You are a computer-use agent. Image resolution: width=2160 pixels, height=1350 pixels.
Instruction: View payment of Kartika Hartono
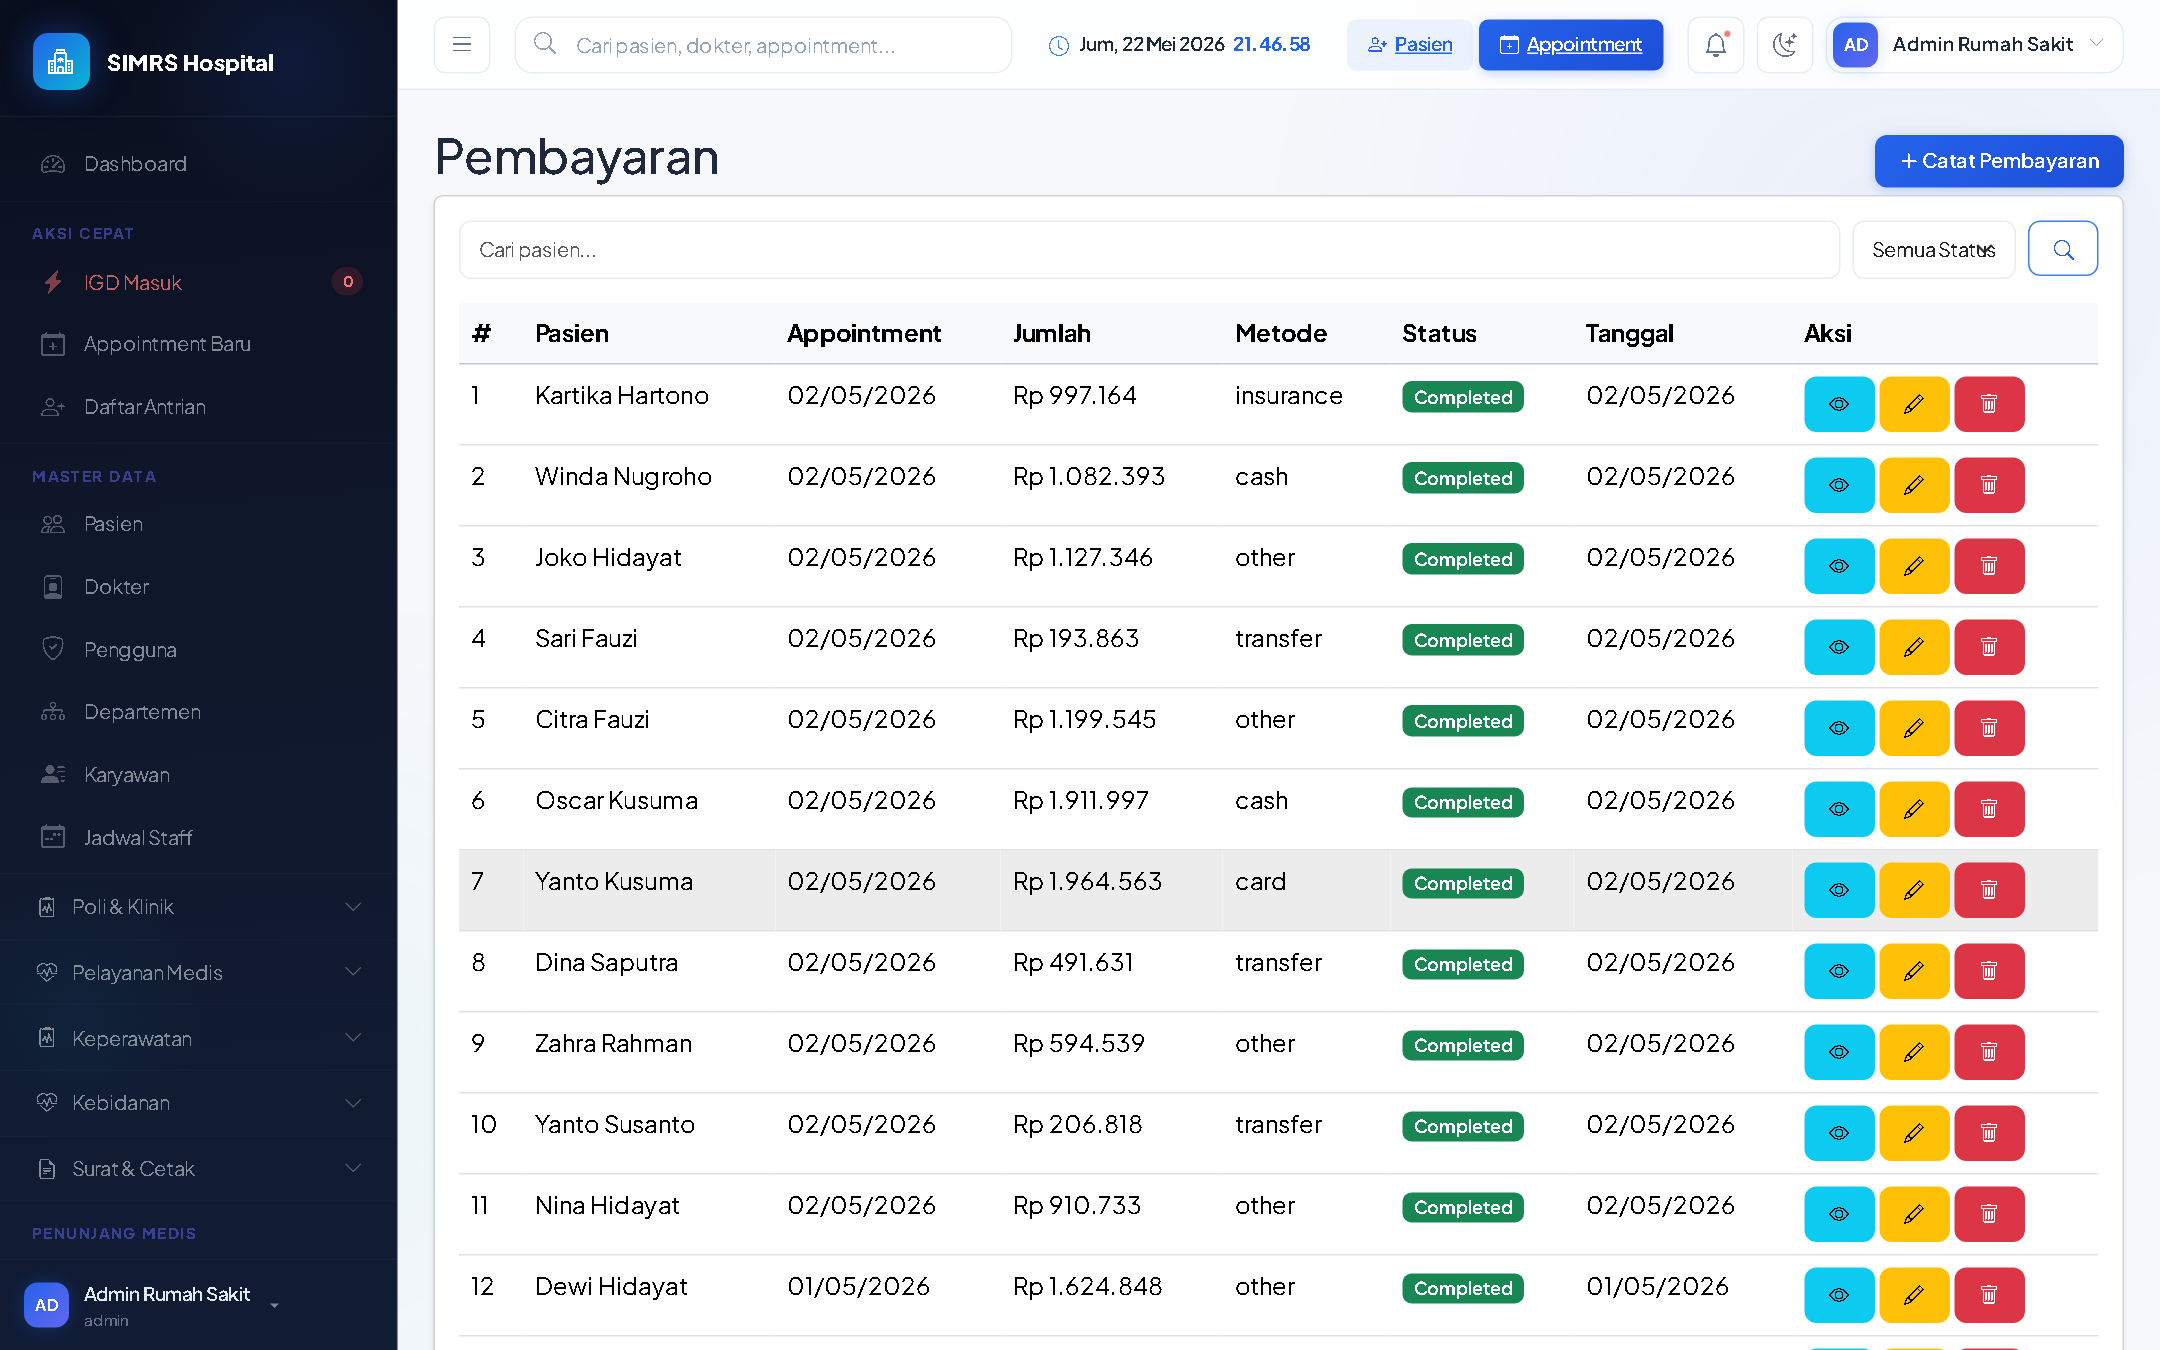tap(1839, 404)
